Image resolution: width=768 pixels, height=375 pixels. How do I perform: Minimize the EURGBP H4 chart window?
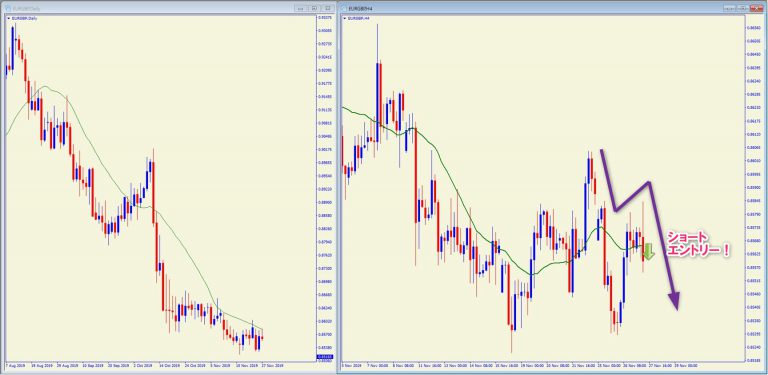[730, 8]
